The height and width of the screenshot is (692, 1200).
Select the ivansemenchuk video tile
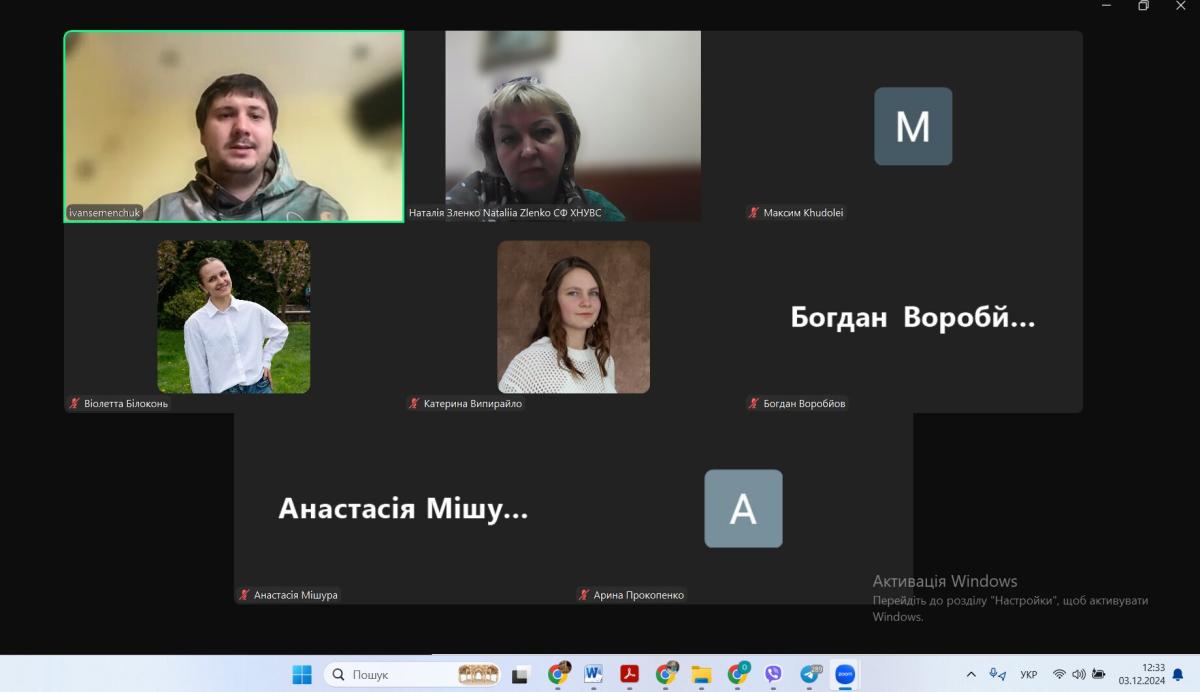tap(234, 125)
